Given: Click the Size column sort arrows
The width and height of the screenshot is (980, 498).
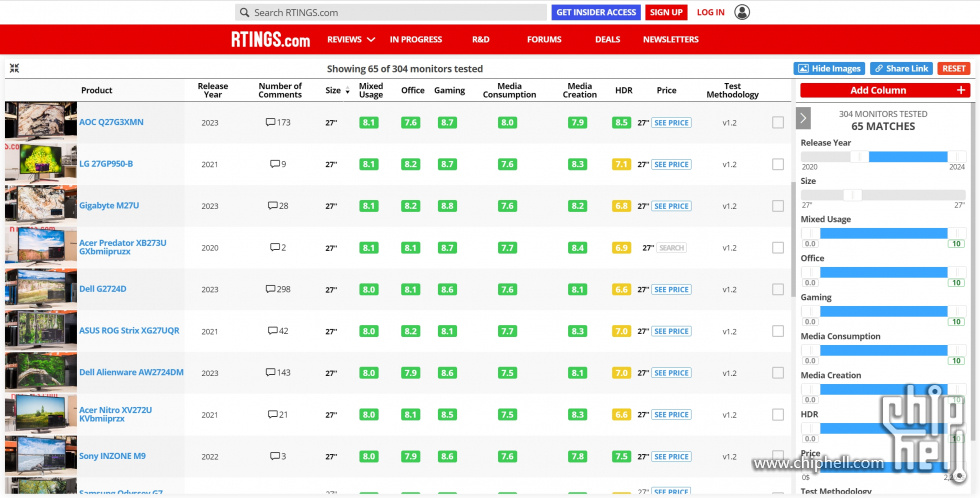Looking at the screenshot, I should pos(348,91).
